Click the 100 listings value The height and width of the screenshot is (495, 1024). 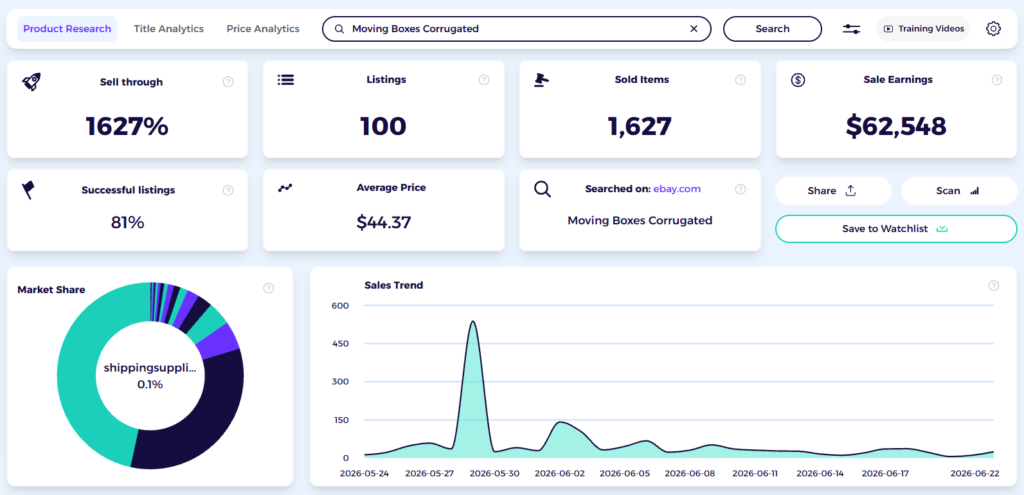tap(383, 126)
